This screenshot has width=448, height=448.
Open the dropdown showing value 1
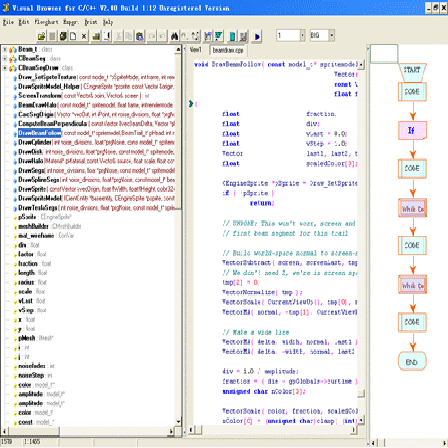point(303,35)
